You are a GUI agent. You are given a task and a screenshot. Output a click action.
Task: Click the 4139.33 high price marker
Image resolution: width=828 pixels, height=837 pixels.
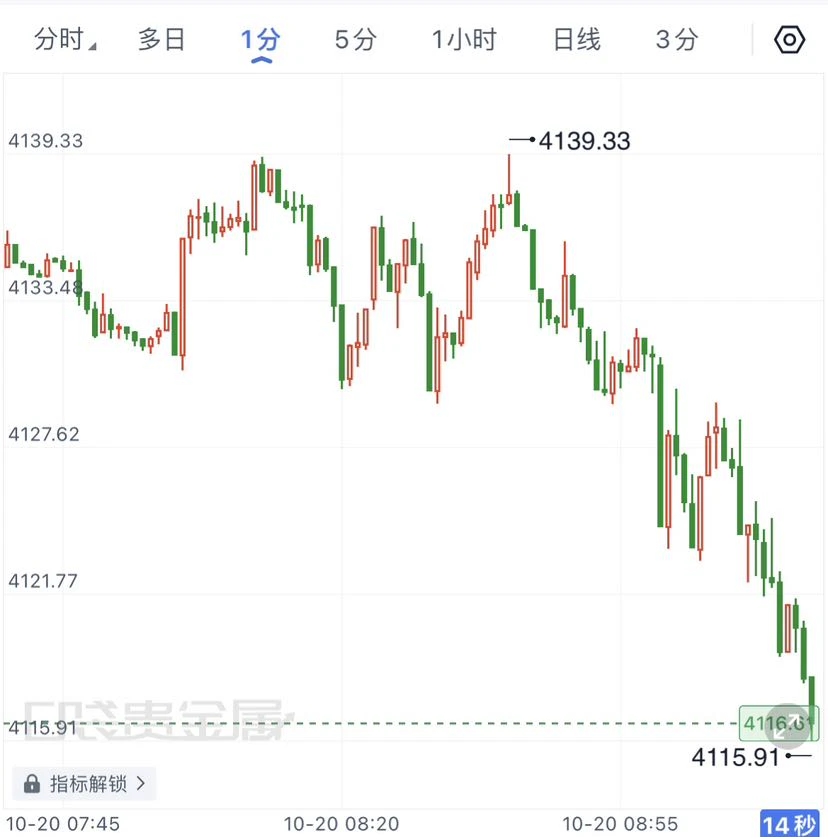click(x=570, y=141)
